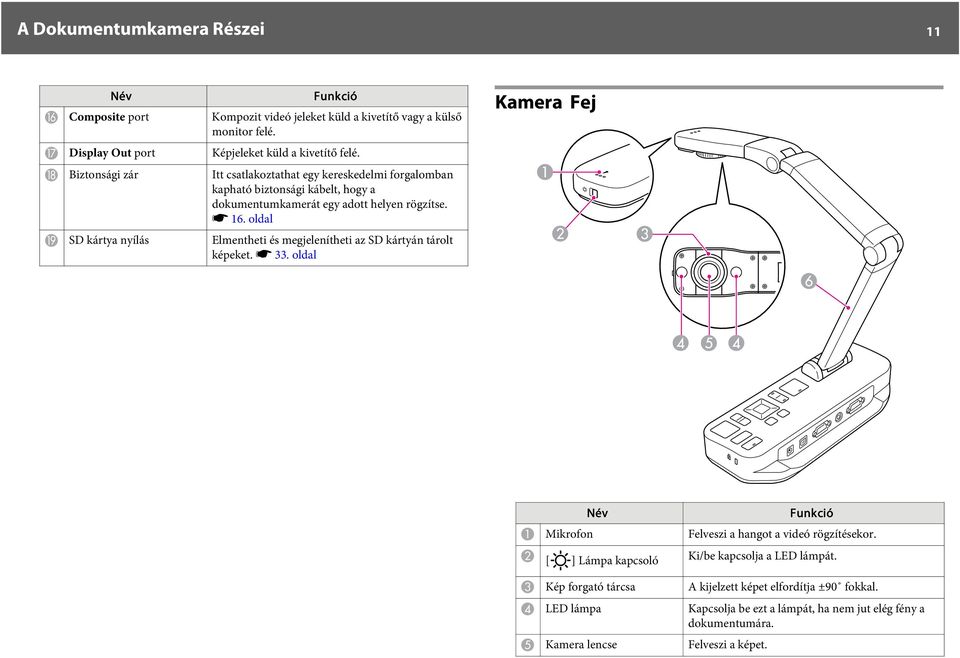Click the number 1 marker in the Mikrofon row

click(x=527, y=534)
